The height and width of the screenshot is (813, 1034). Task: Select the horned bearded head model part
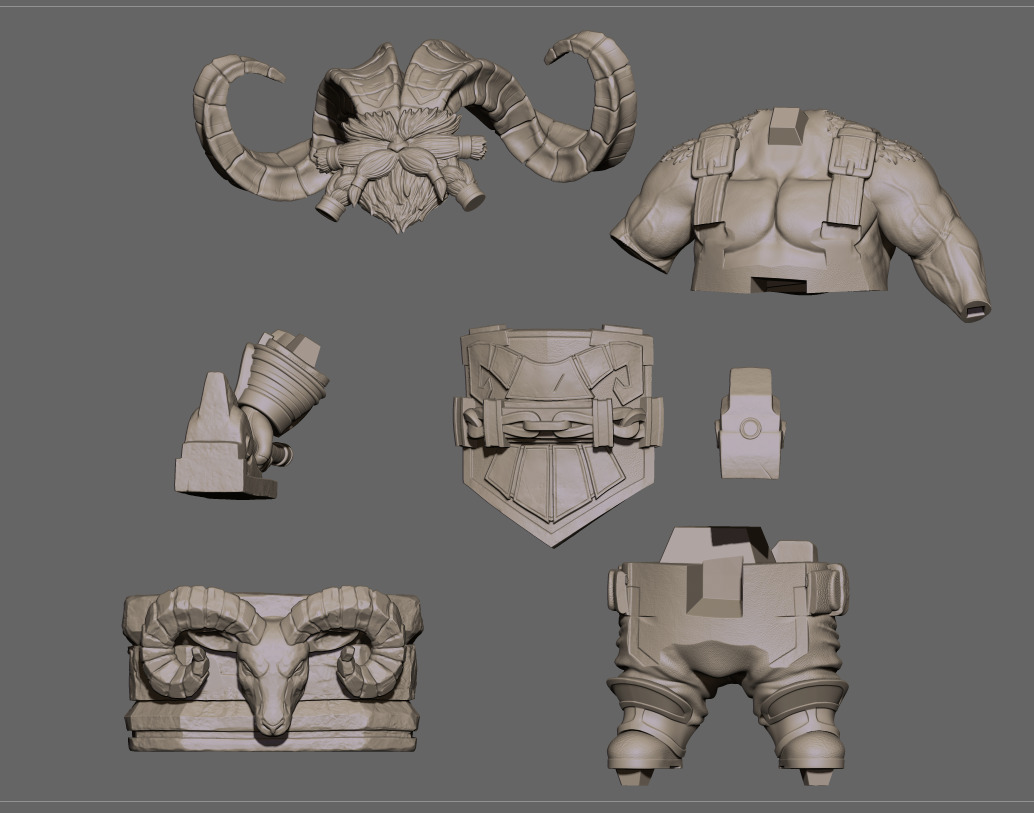tap(414, 132)
